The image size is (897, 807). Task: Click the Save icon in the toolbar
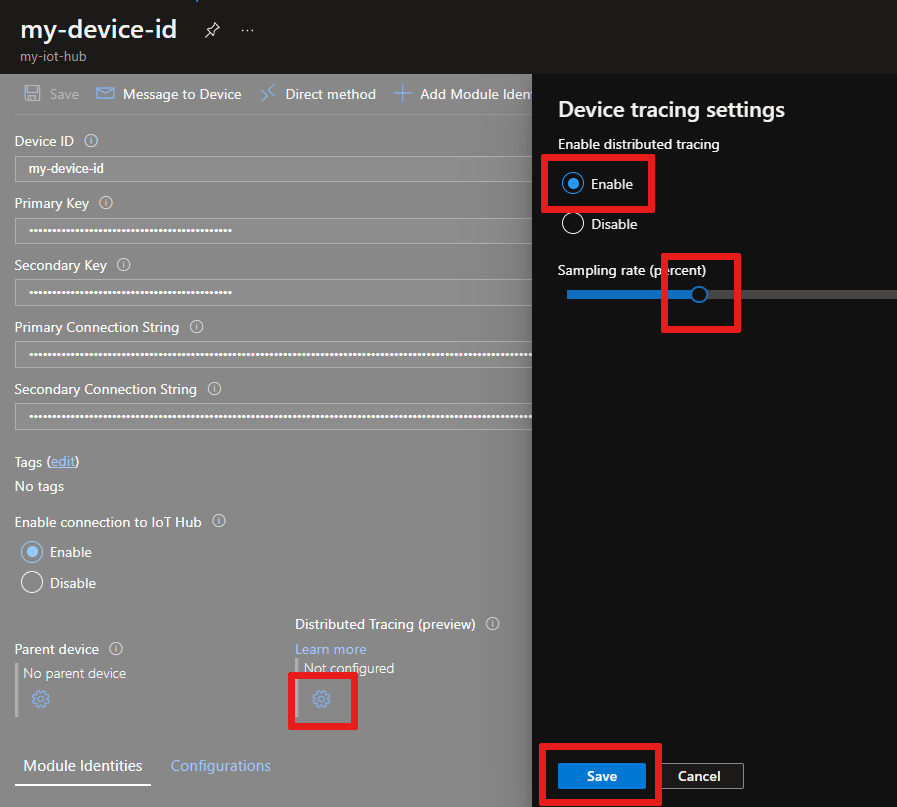click(x=50, y=94)
